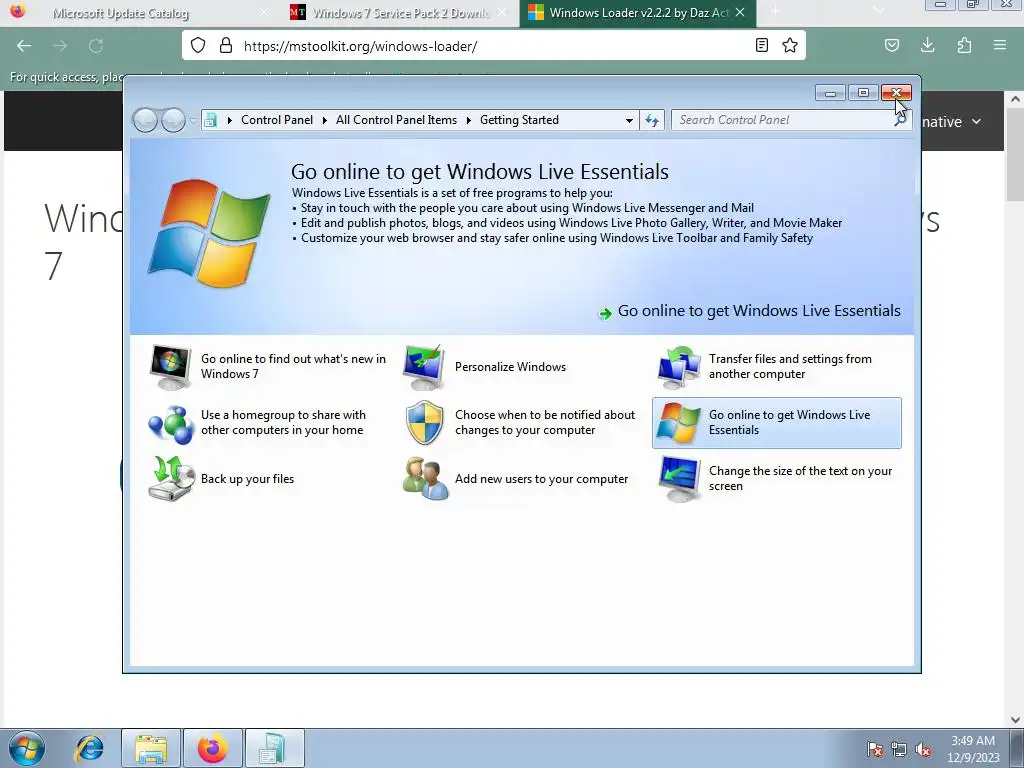Select the Transfer files and settings icon

679,367
